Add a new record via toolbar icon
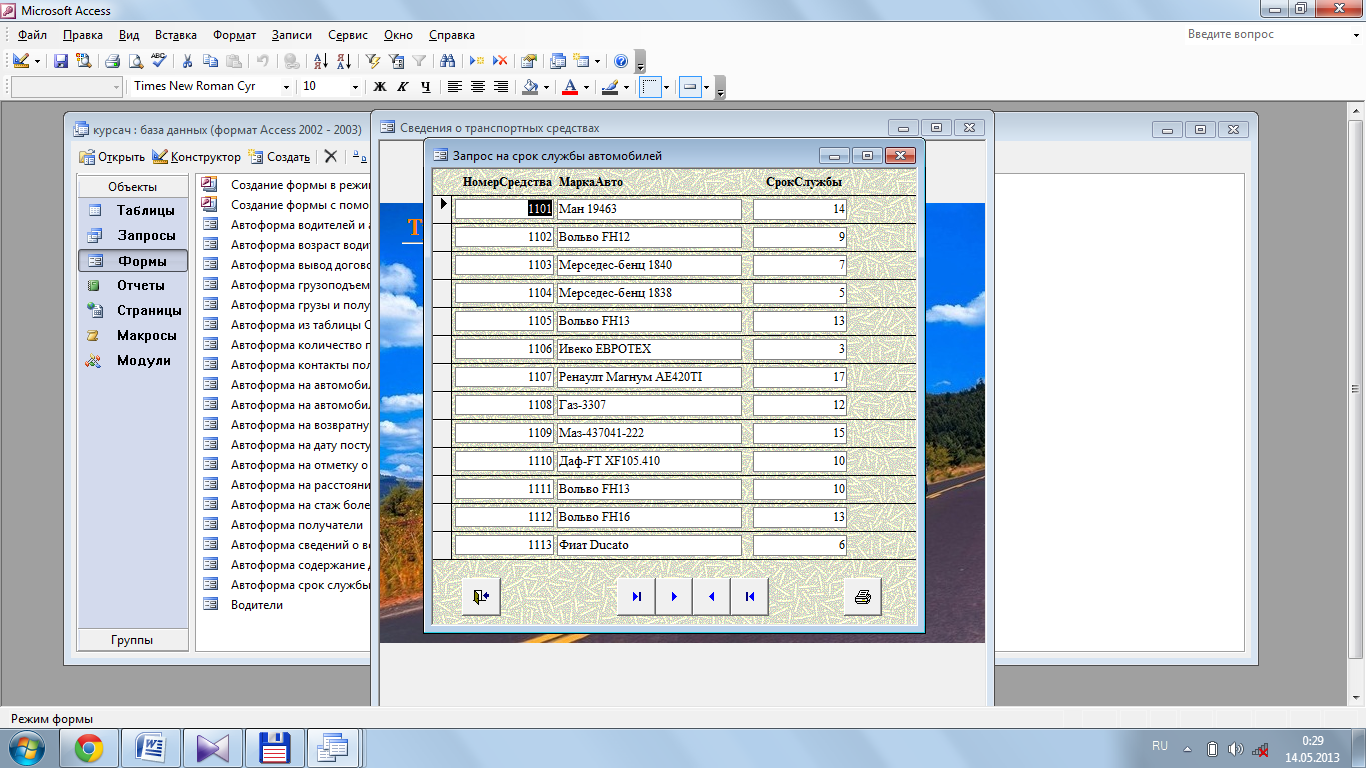 (477, 61)
